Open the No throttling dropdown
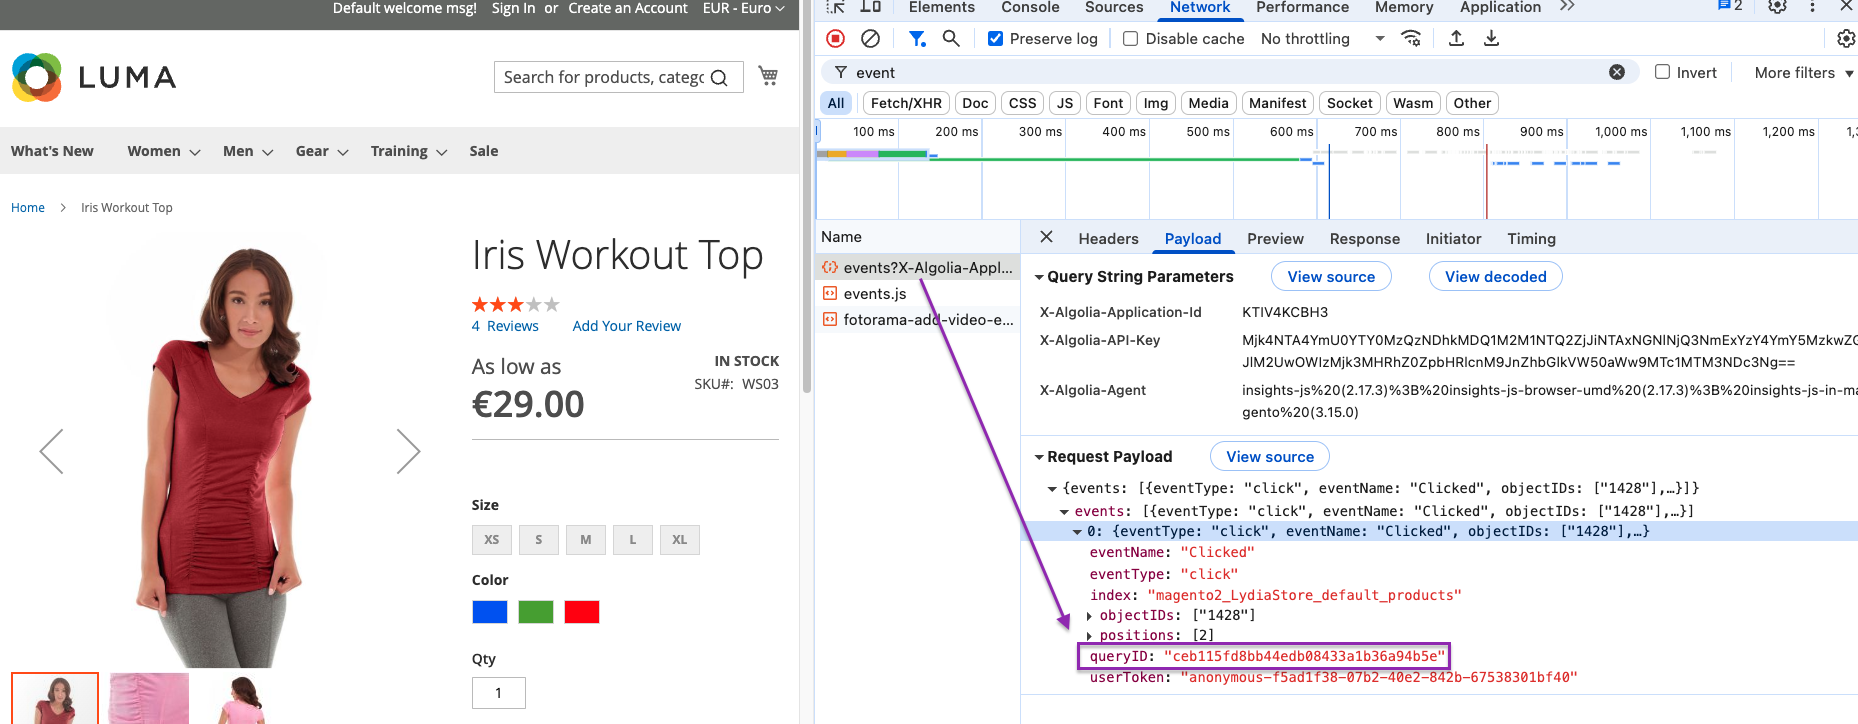Screen dimensions: 1858x724 pyautogui.click(x=1322, y=39)
